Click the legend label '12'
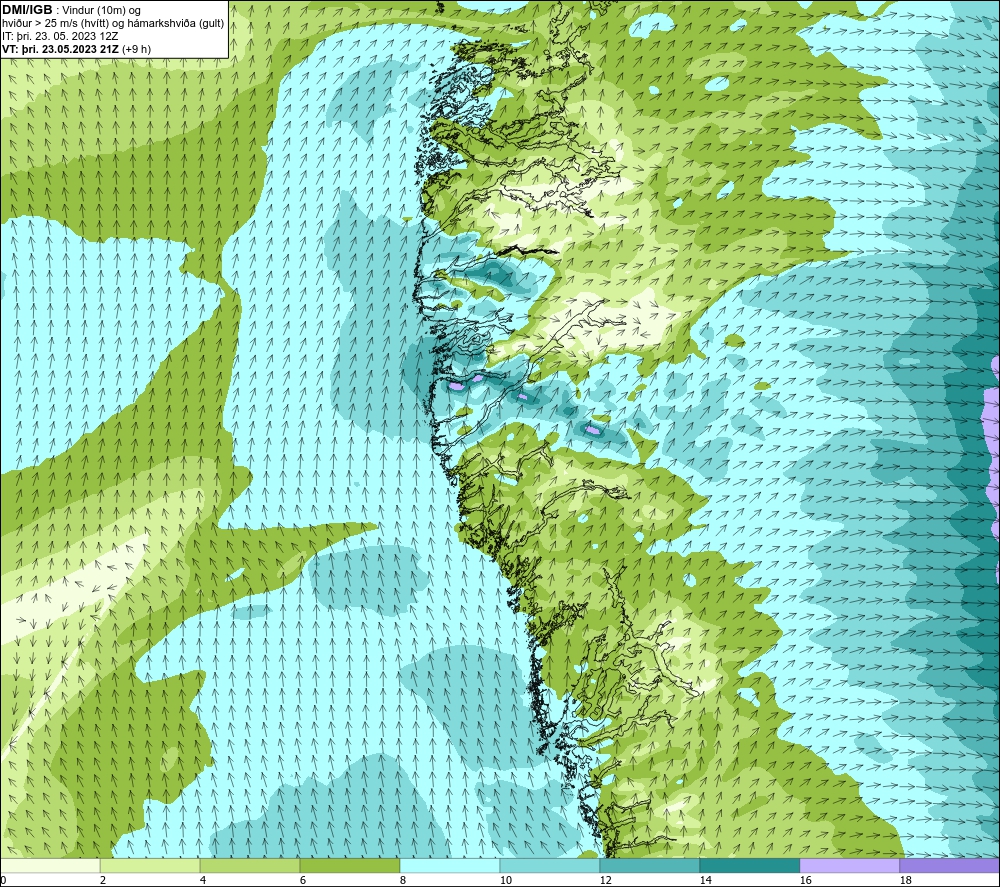This screenshot has height=887, width=1000. [605, 880]
